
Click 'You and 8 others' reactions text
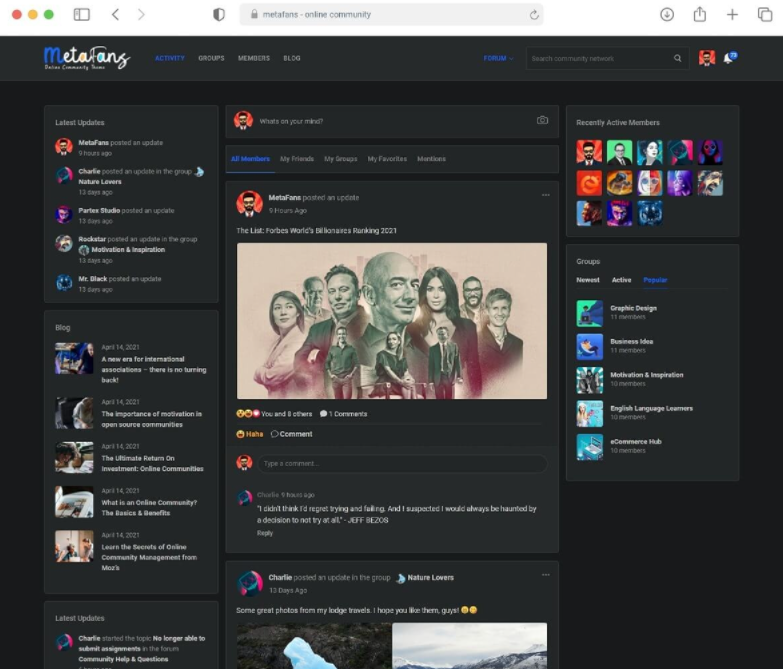pos(287,413)
